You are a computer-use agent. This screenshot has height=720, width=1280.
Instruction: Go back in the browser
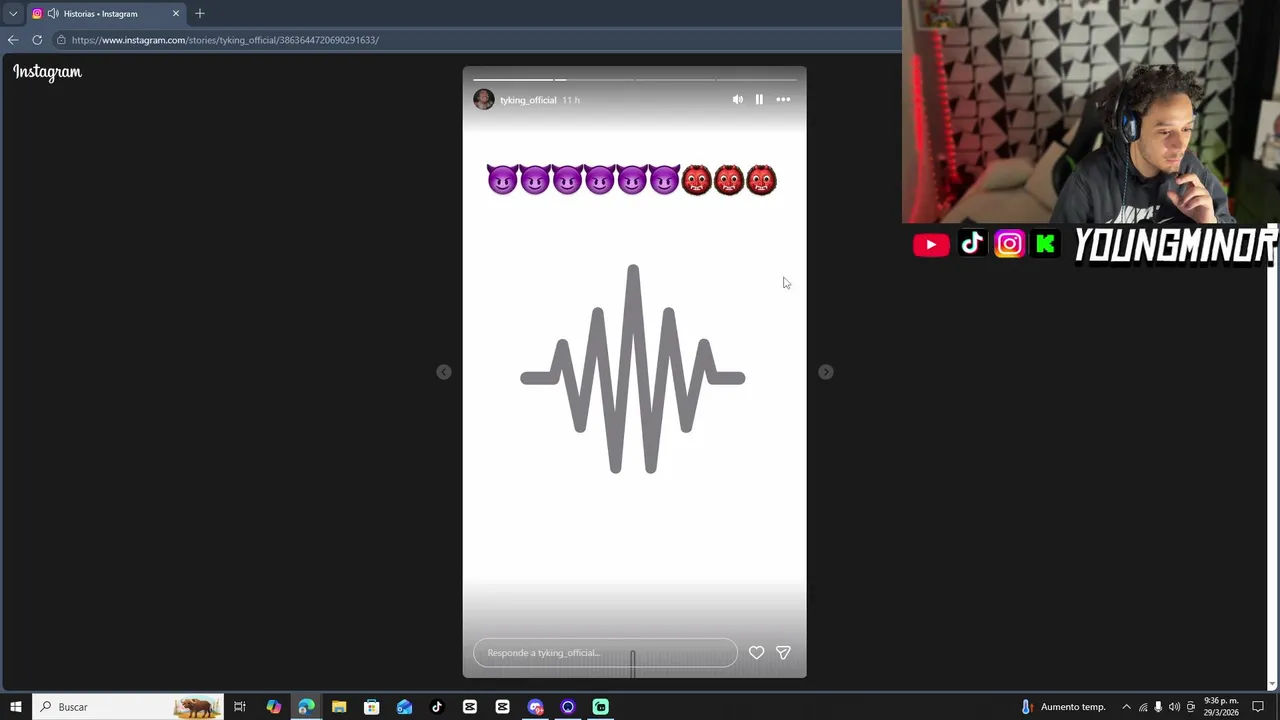[x=13, y=40]
